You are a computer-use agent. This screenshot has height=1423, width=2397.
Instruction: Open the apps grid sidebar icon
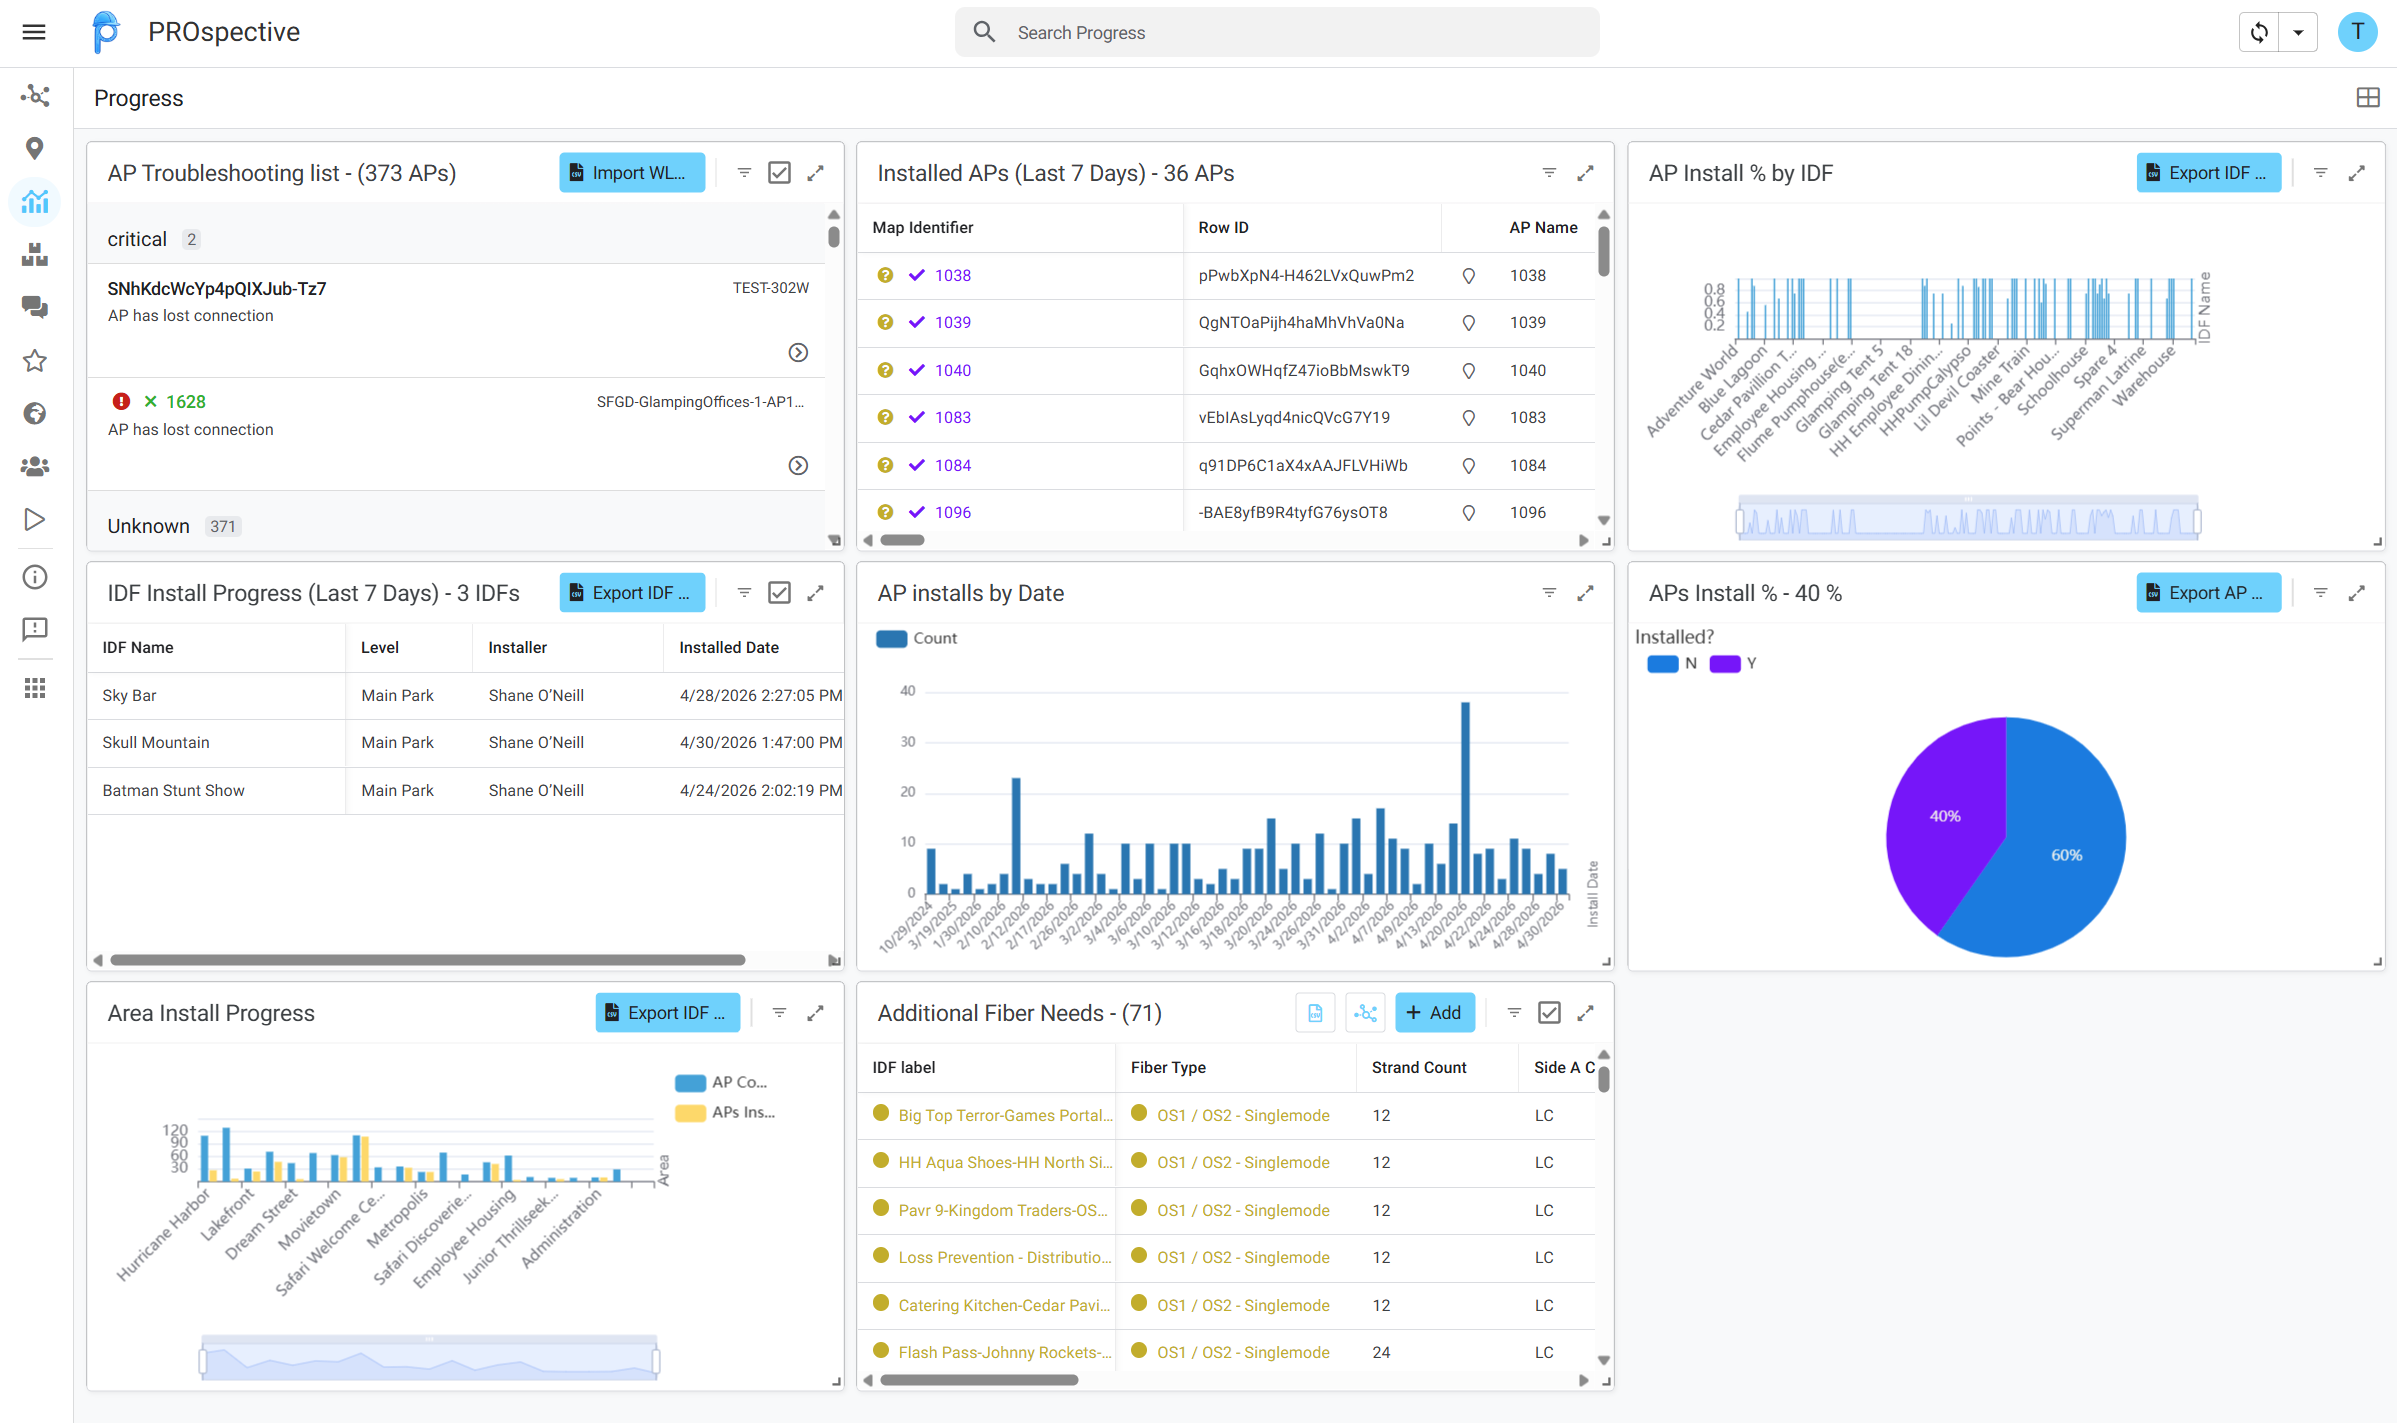click(35, 688)
